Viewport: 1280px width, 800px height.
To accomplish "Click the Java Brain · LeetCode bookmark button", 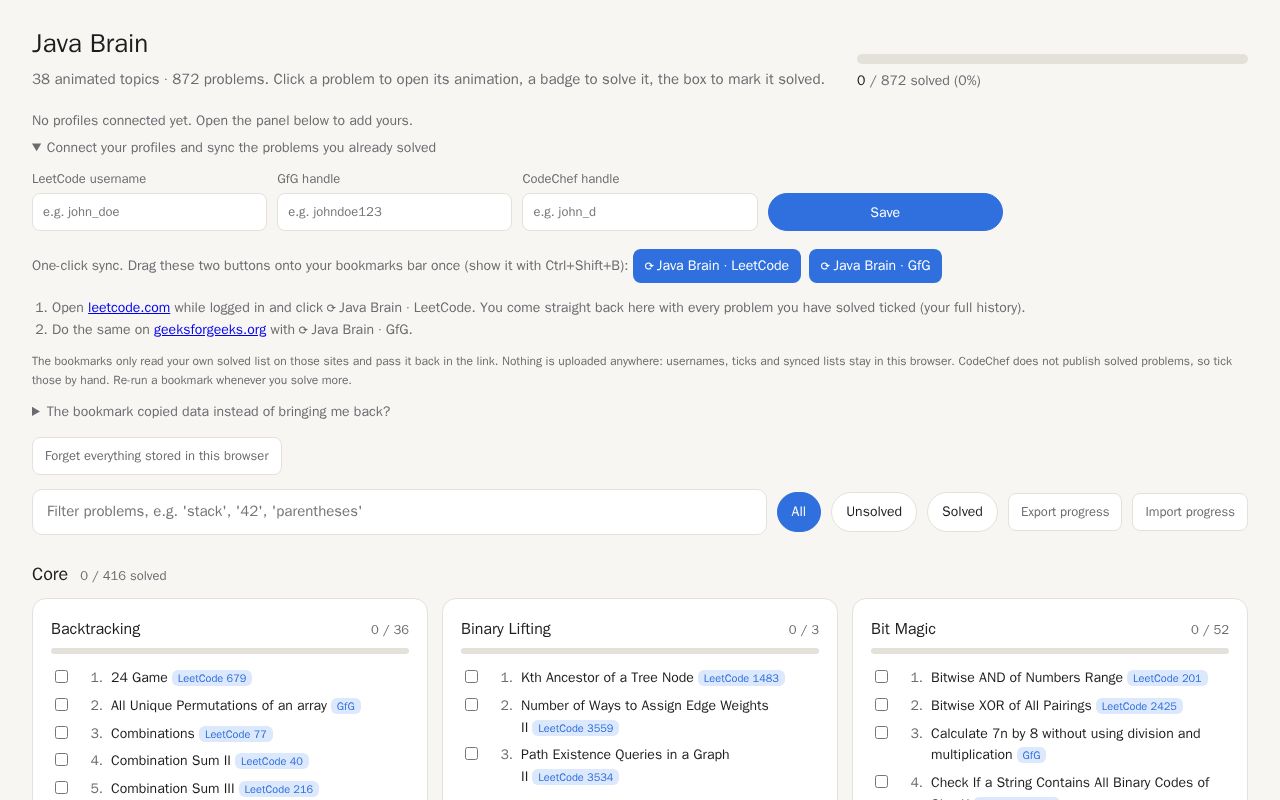I will click(x=717, y=266).
